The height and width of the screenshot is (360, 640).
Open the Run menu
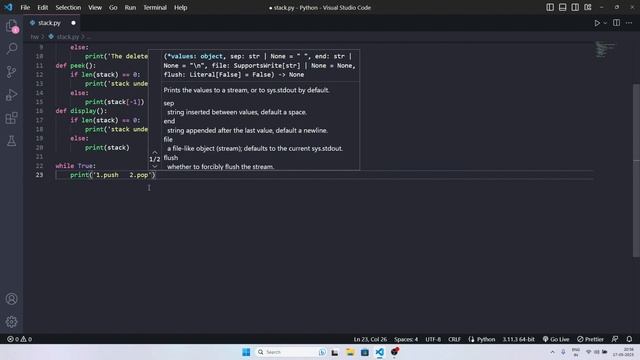[130, 7]
